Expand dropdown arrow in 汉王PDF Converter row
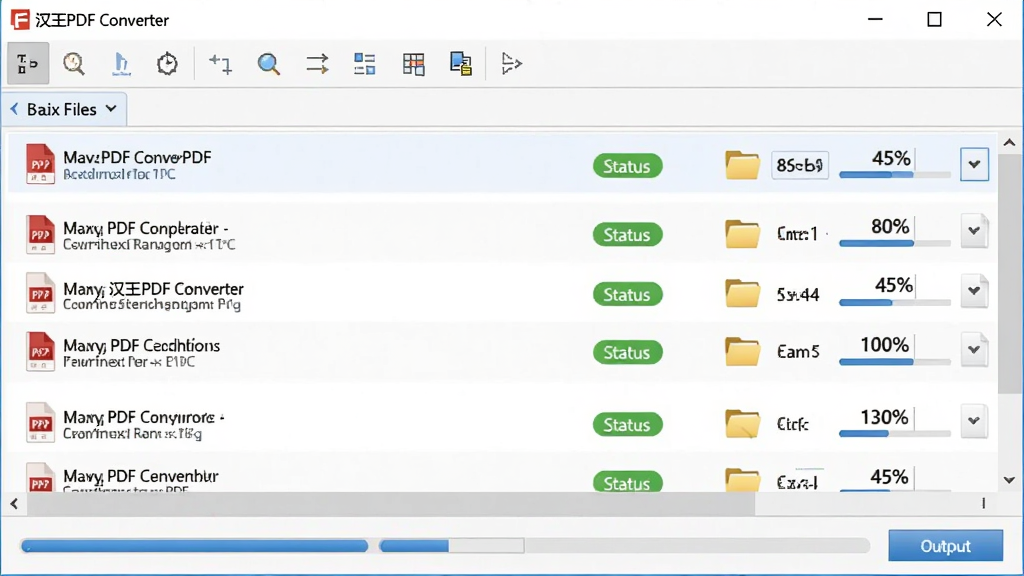The width and height of the screenshot is (1024, 576). click(x=974, y=291)
